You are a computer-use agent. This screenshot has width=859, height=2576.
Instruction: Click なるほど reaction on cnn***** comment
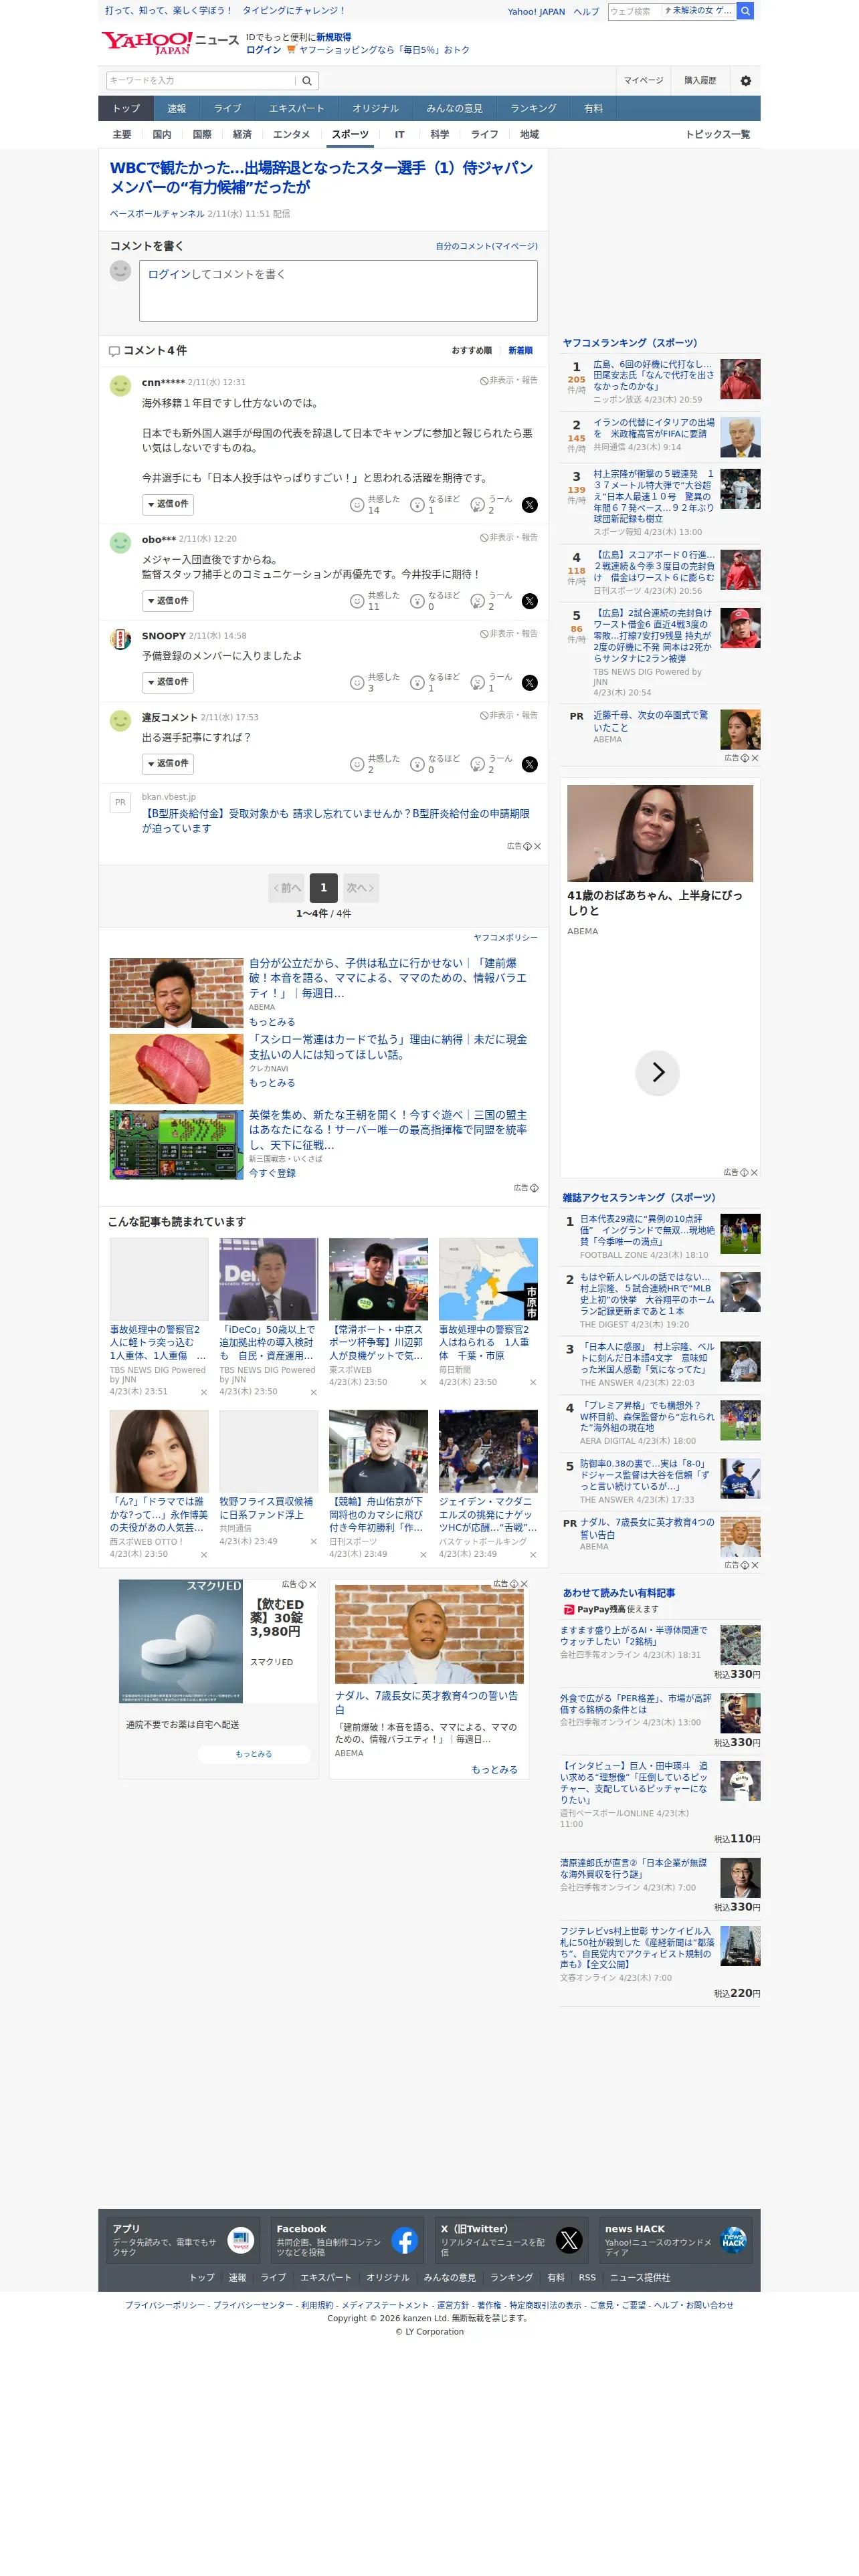(x=434, y=505)
